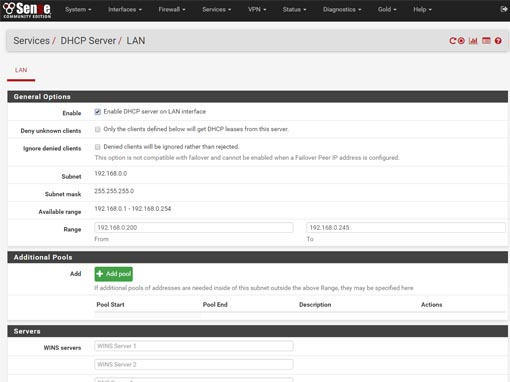This screenshot has width=510, height=382.
Task: Click the Pool Start column header
Action: (x=110, y=305)
